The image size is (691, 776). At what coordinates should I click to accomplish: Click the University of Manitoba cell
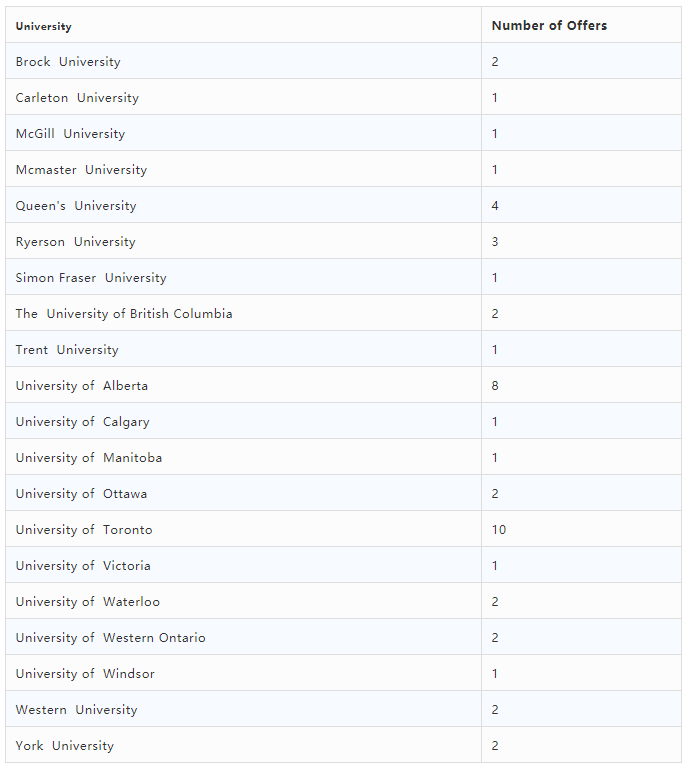click(x=89, y=458)
